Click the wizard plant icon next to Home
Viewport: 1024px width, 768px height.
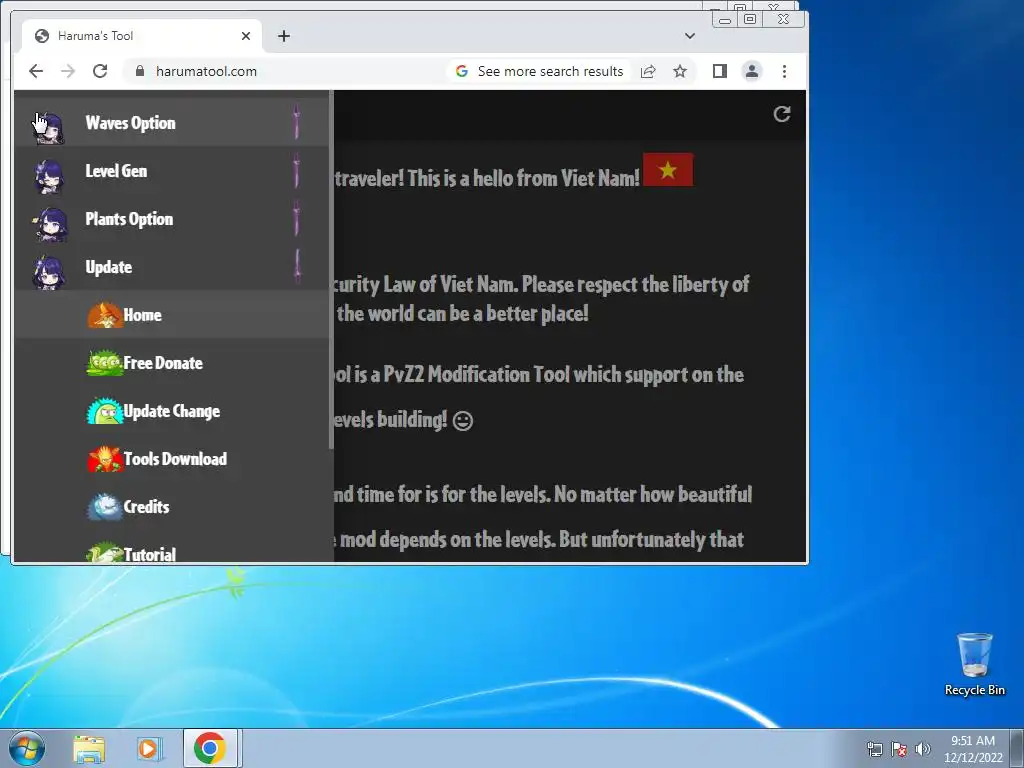coord(105,315)
